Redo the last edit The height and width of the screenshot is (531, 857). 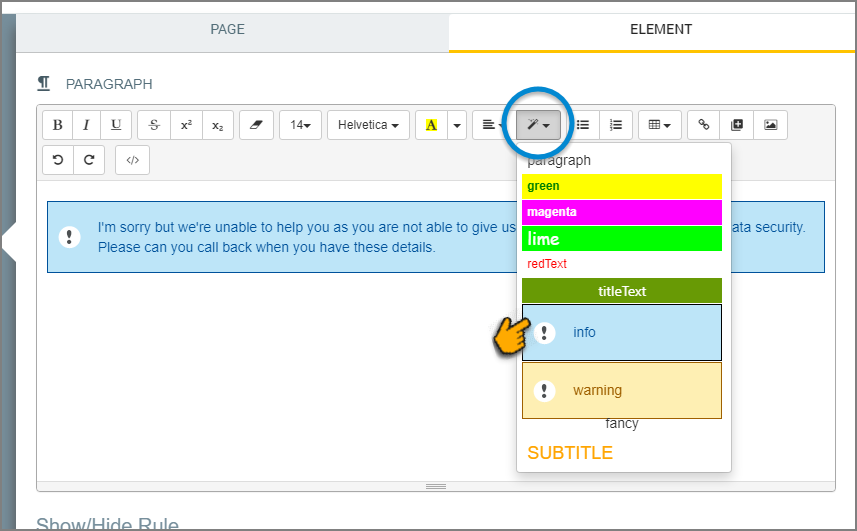89,160
